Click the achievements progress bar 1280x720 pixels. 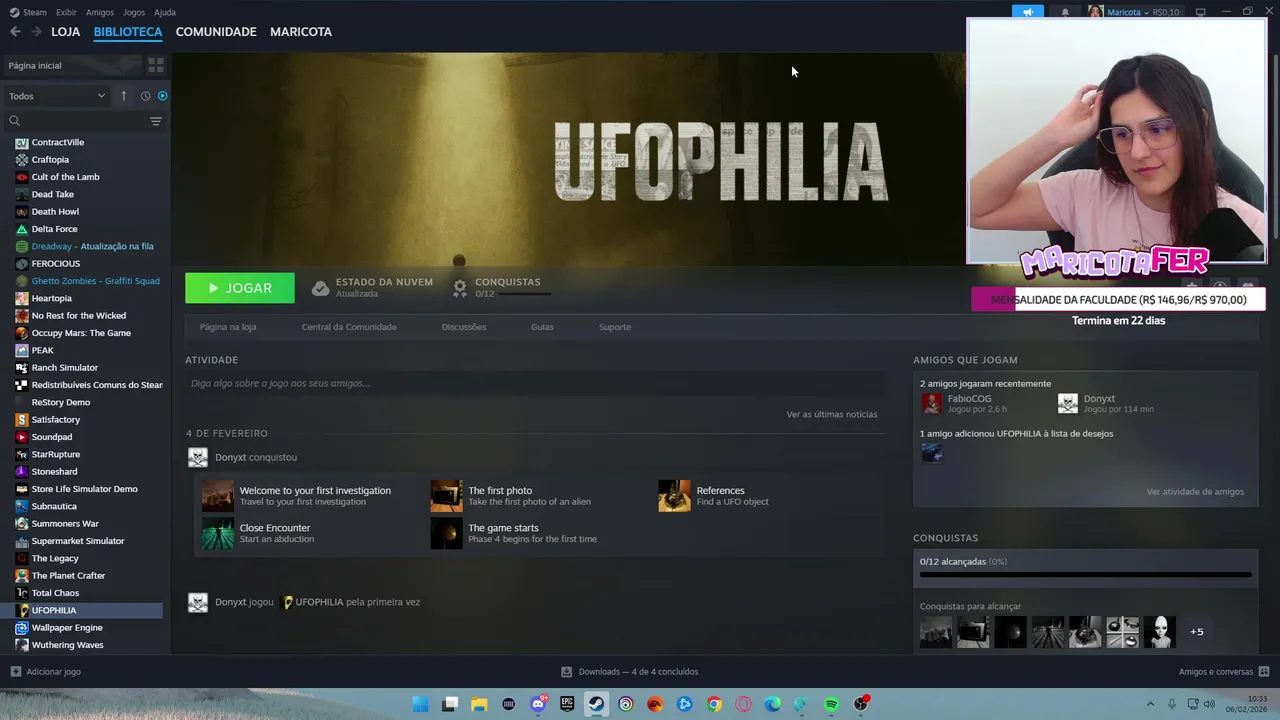pyautogui.click(x=1085, y=575)
